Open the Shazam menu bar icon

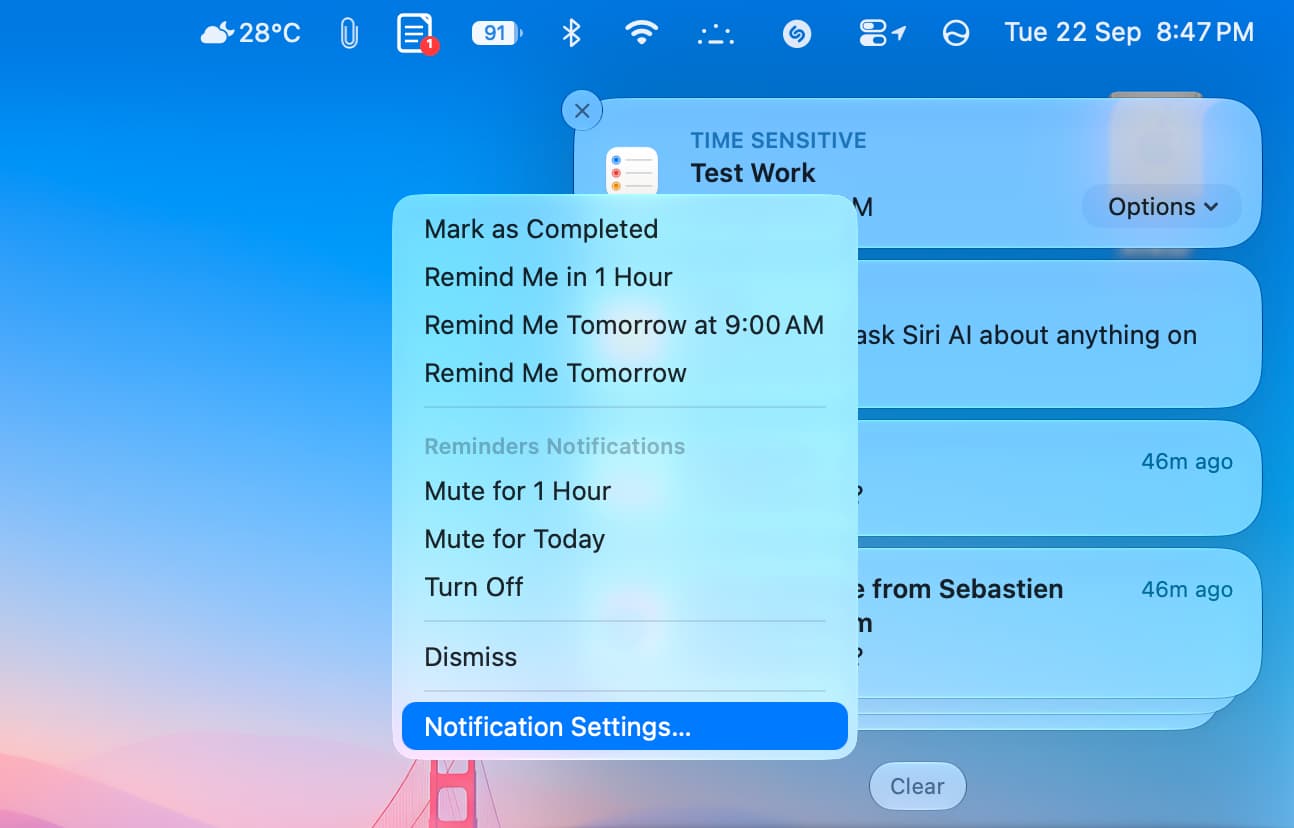[x=796, y=33]
